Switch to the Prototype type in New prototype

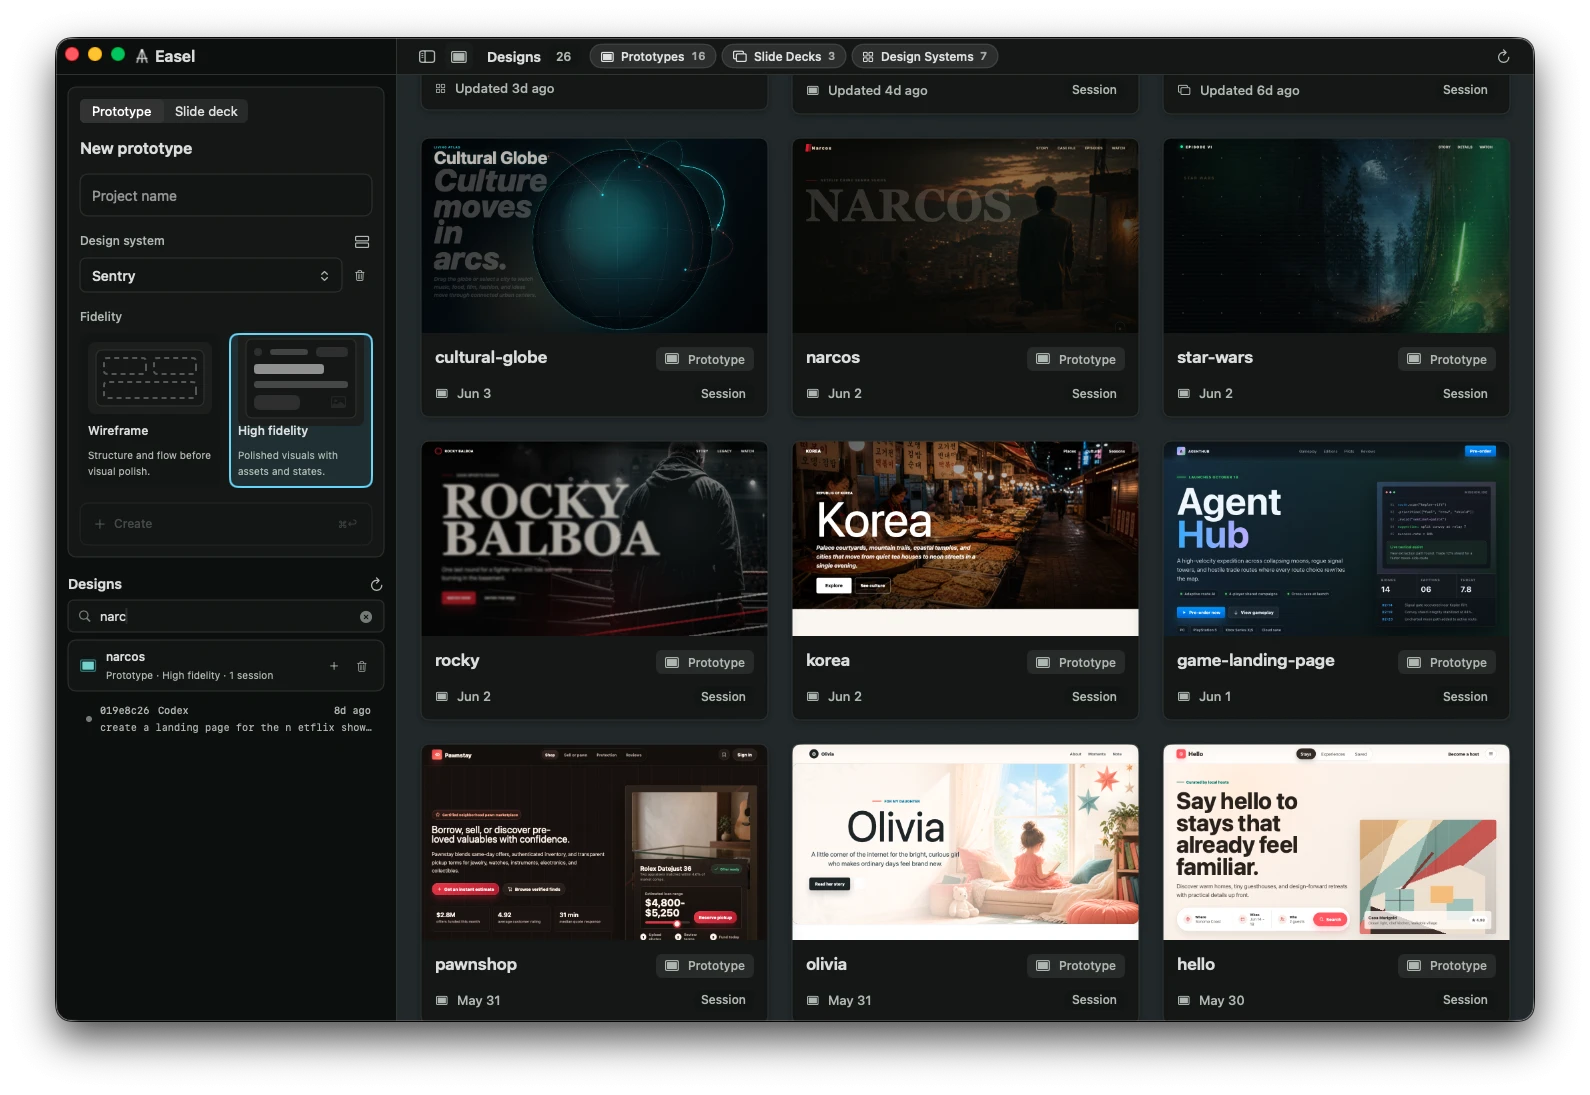pos(122,111)
